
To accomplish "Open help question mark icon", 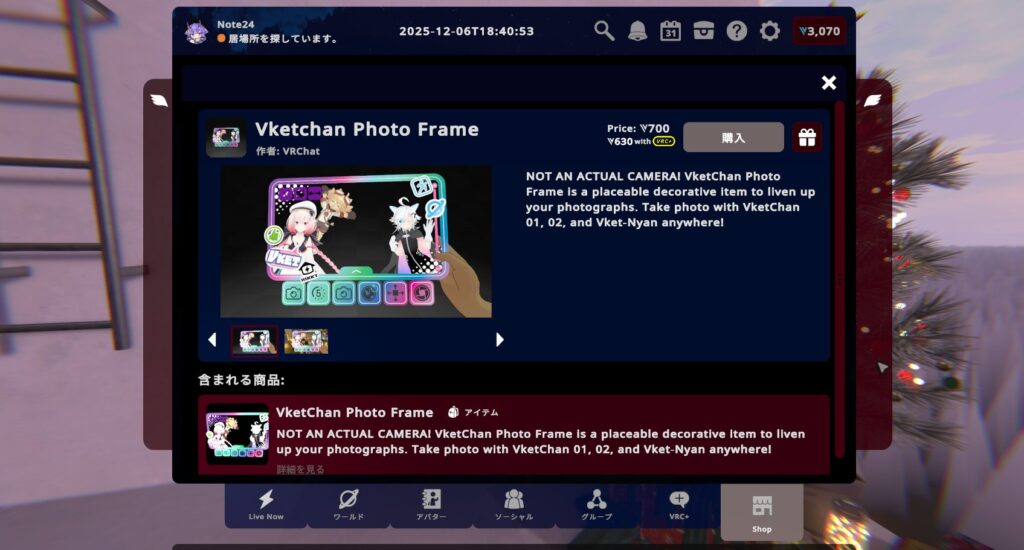I will (x=737, y=31).
